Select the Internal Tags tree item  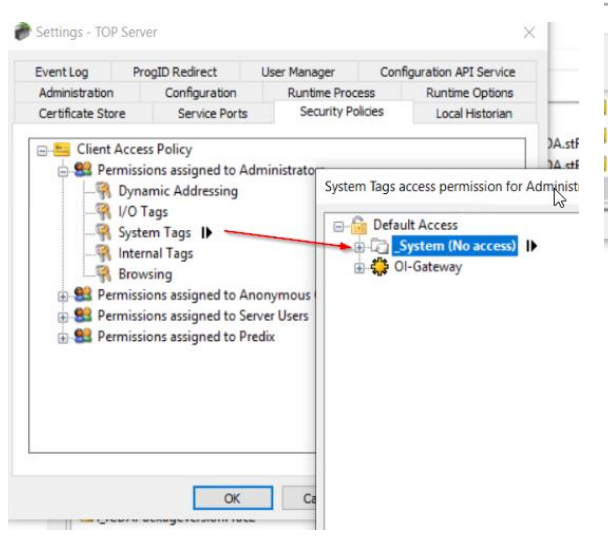coord(155,254)
